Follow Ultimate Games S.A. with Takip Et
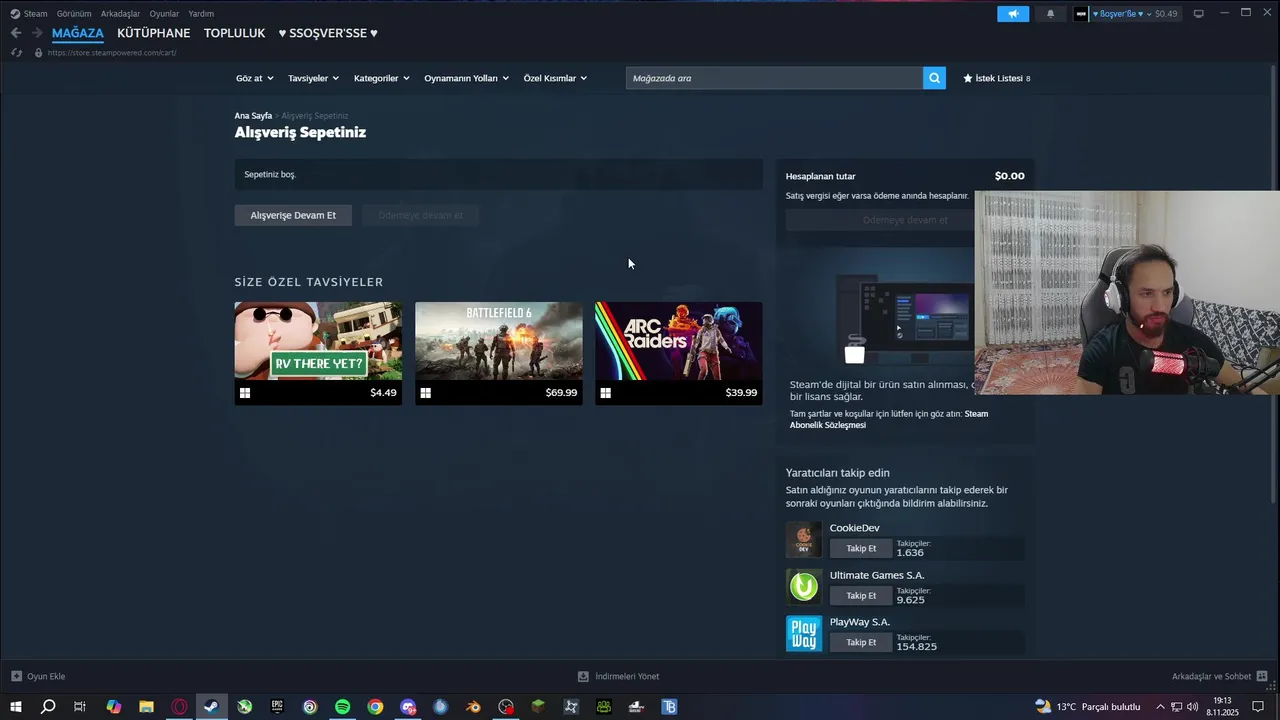The width and height of the screenshot is (1280, 720). 861,595
